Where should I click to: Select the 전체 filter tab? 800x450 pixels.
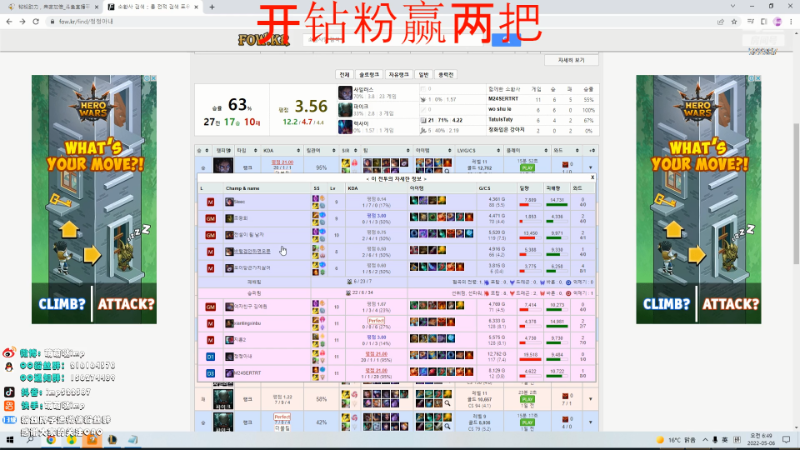click(x=344, y=74)
